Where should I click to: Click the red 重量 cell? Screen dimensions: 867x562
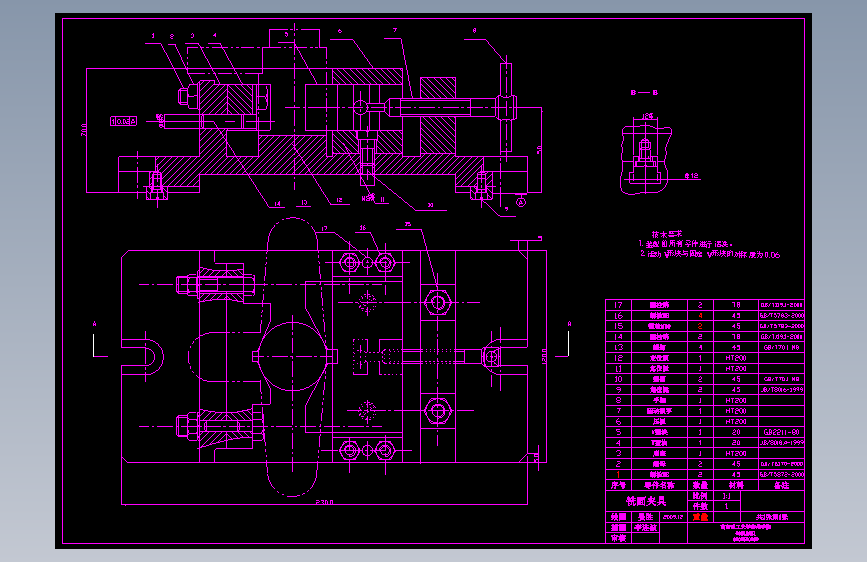700,517
